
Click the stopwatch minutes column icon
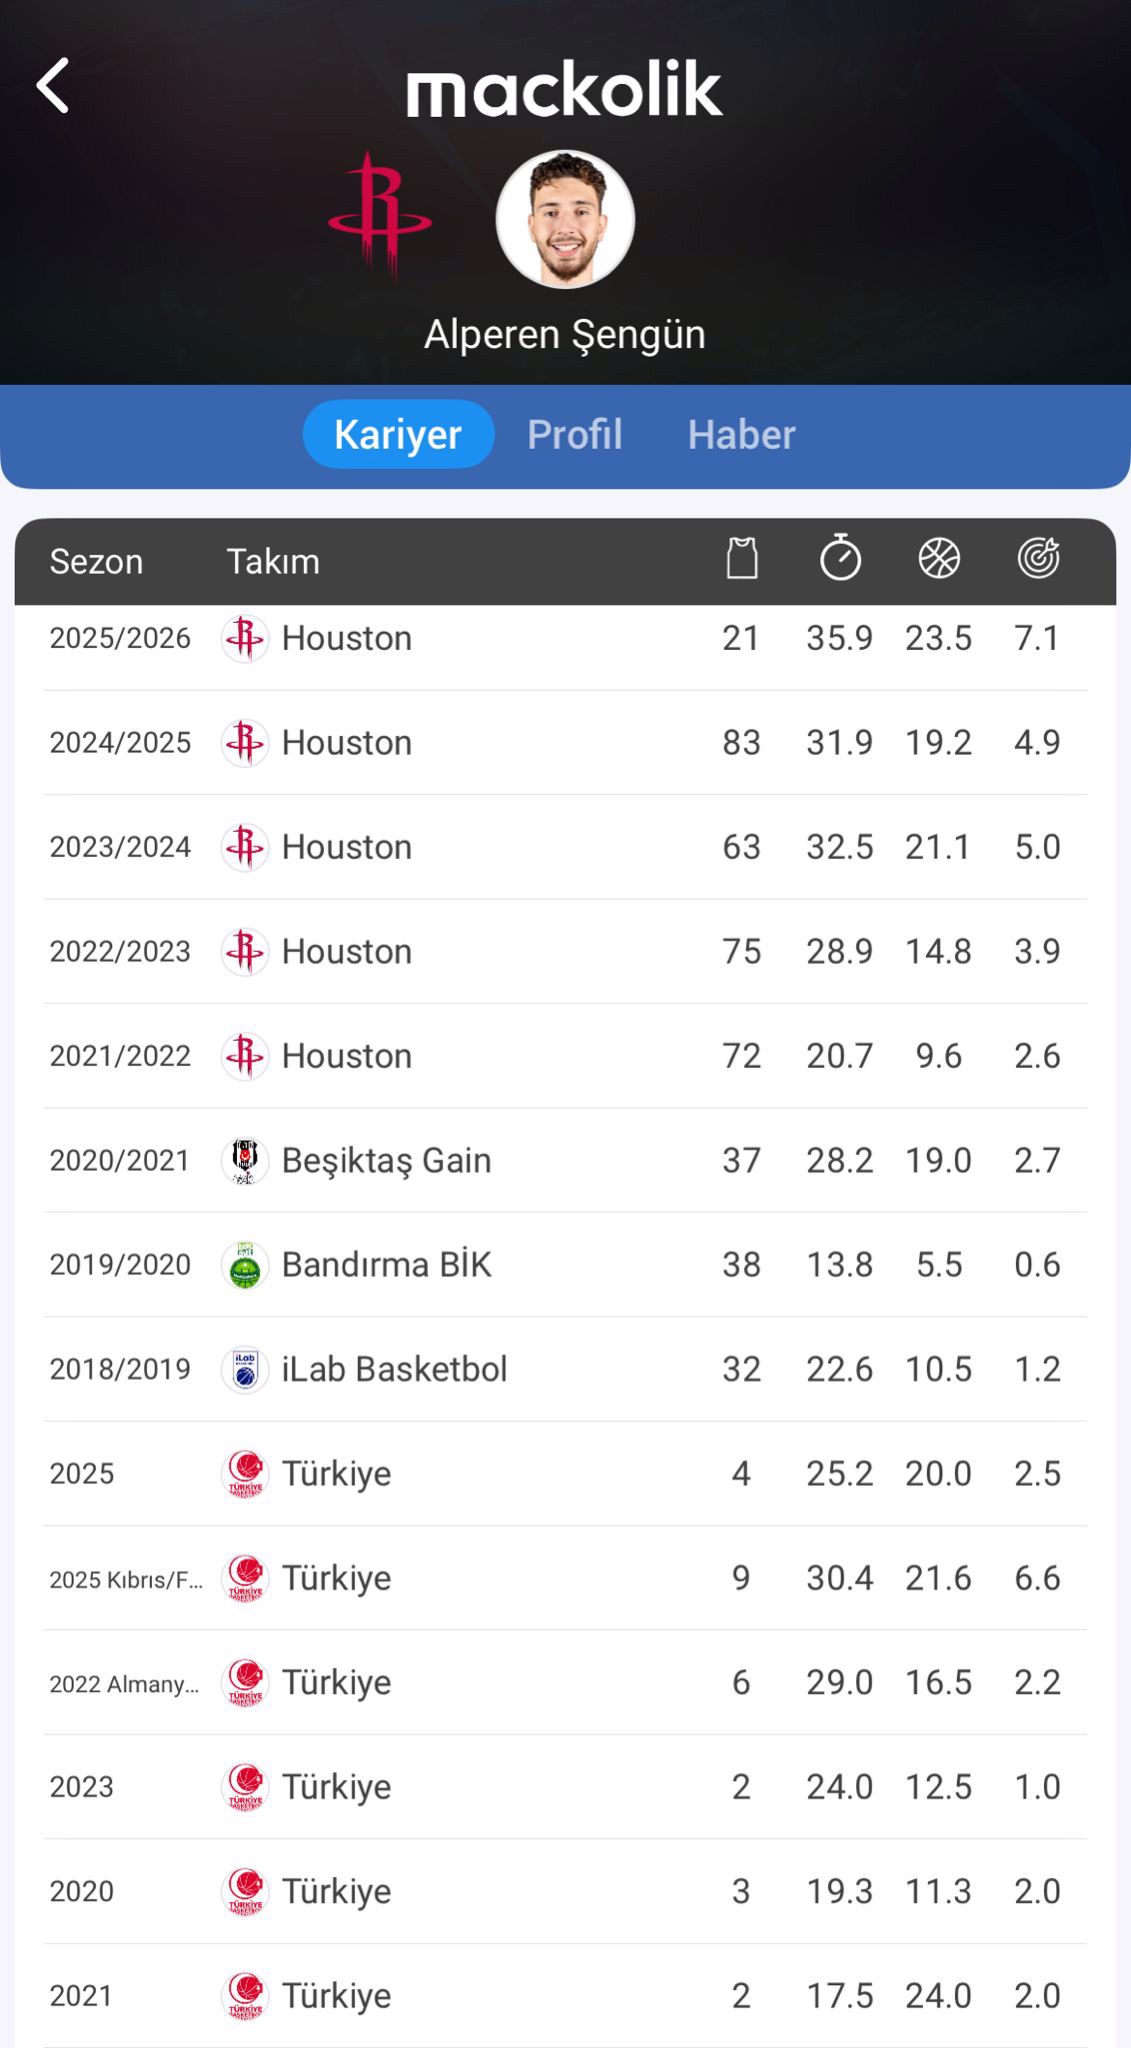[840, 558]
